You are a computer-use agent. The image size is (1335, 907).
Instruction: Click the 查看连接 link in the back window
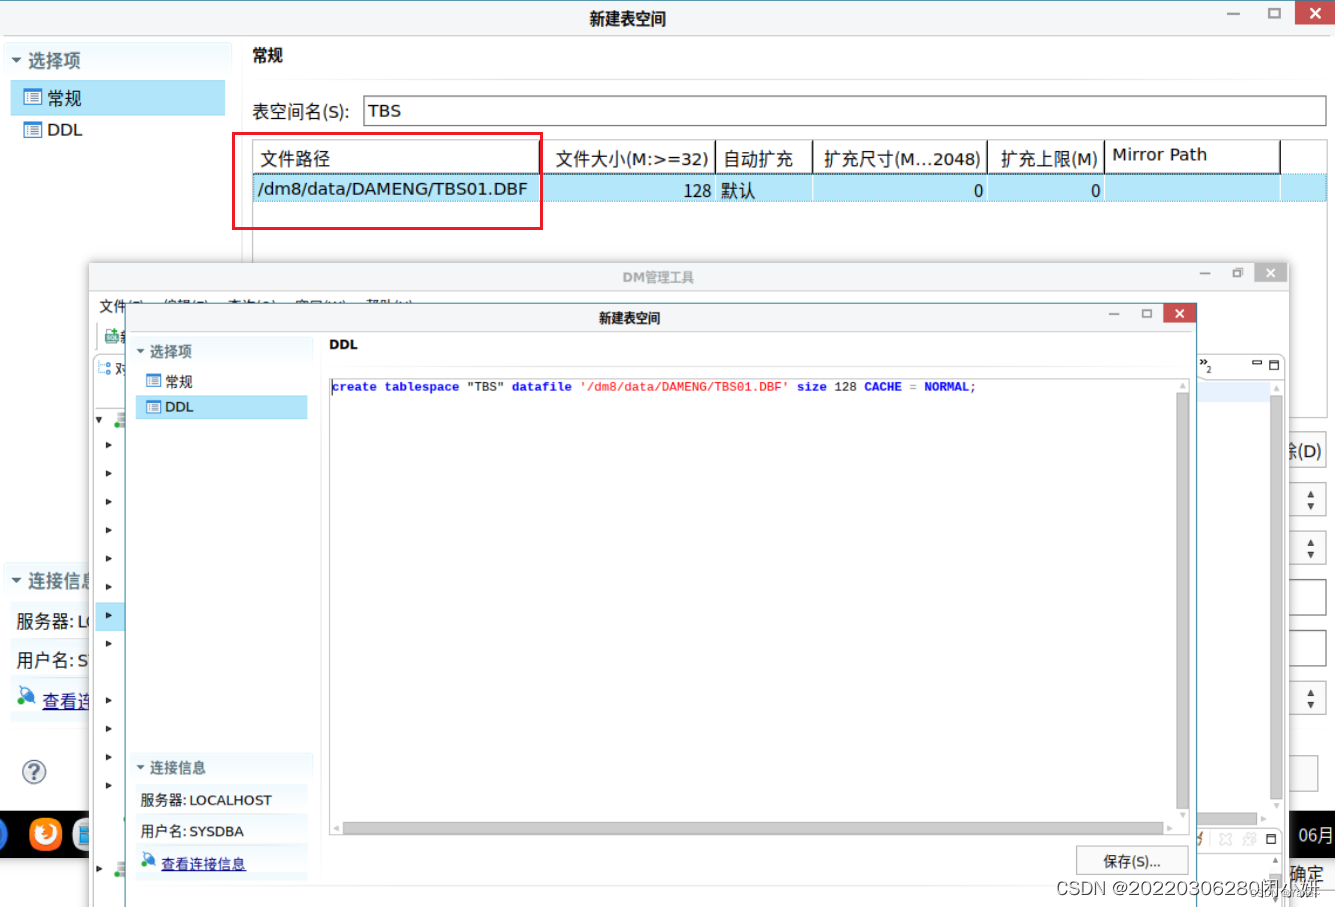coord(65,701)
